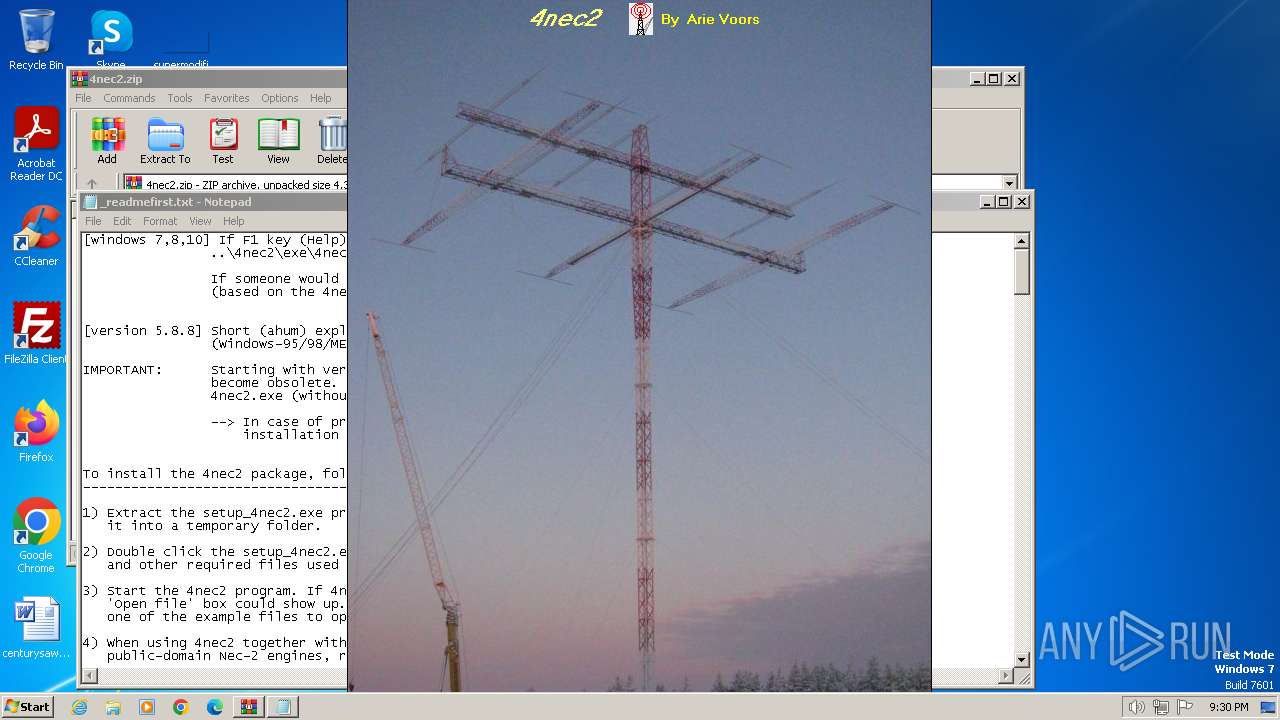Image resolution: width=1280 pixels, height=720 pixels.
Task: Click Notepad horizontal scrollbar left arrow
Action: pos(90,677)
